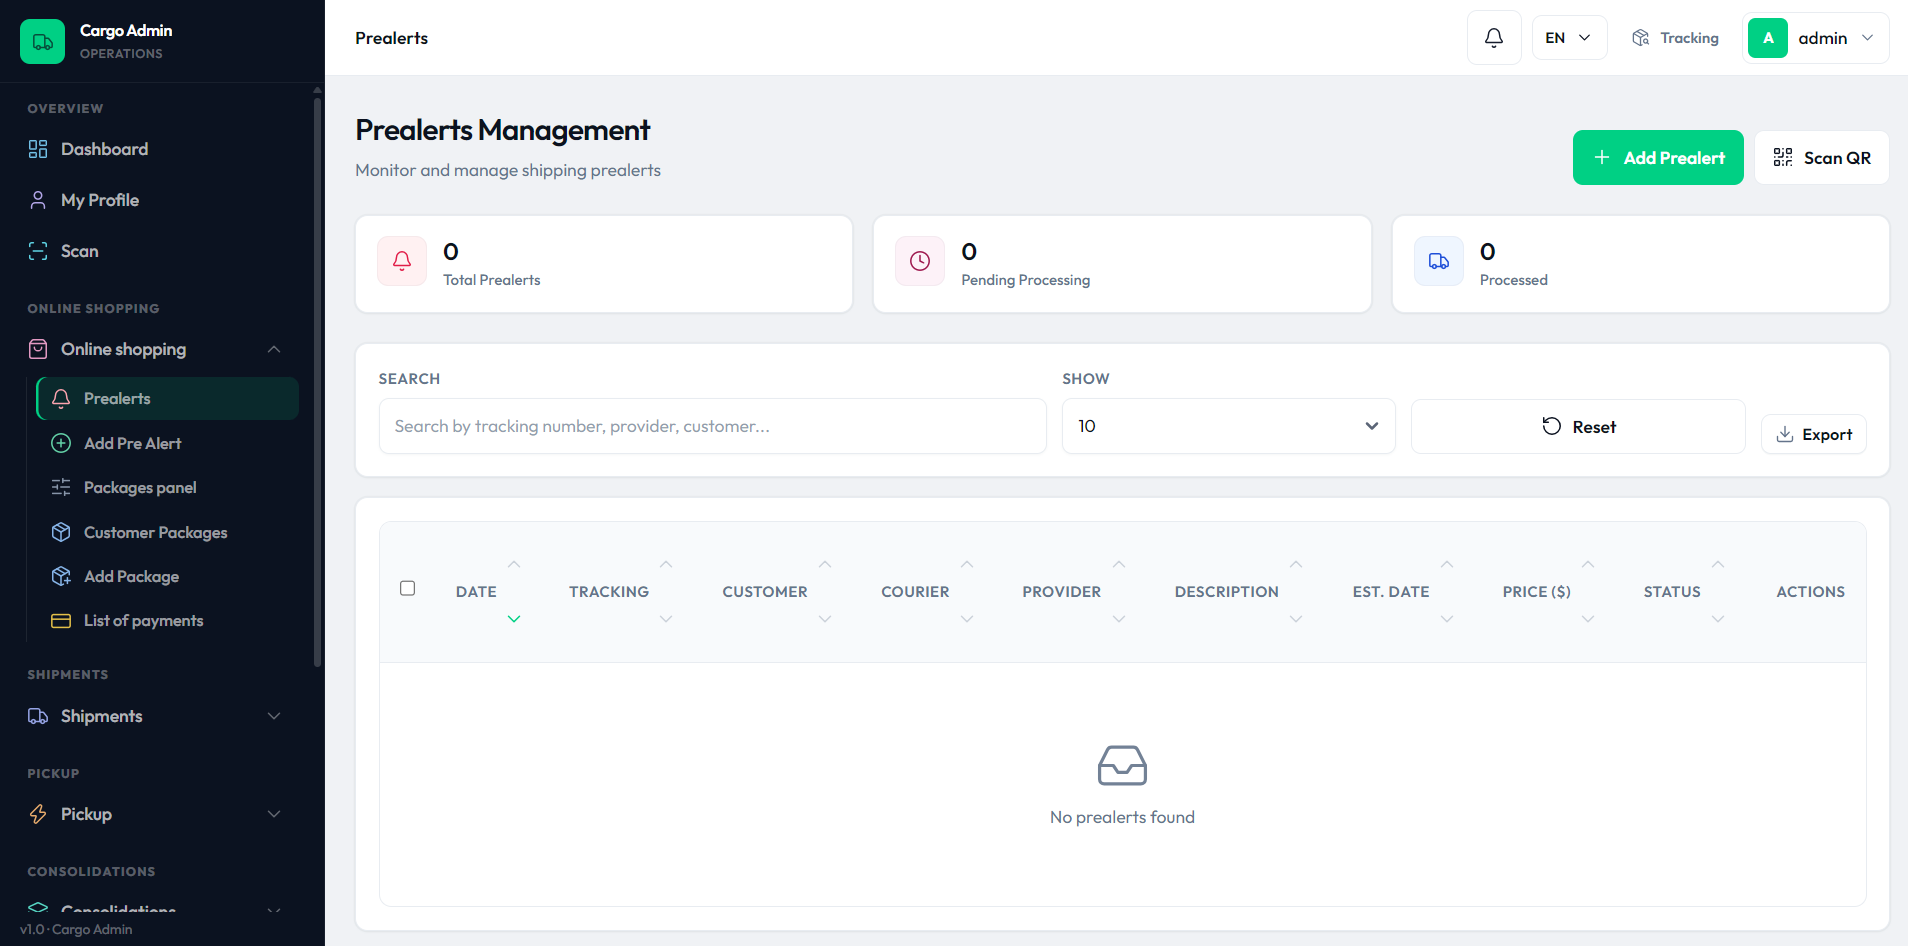Click the 'Pending Processing' label
Image resolution: width=1908 pixels, height=946 pixels.
tap(1026, 280)
